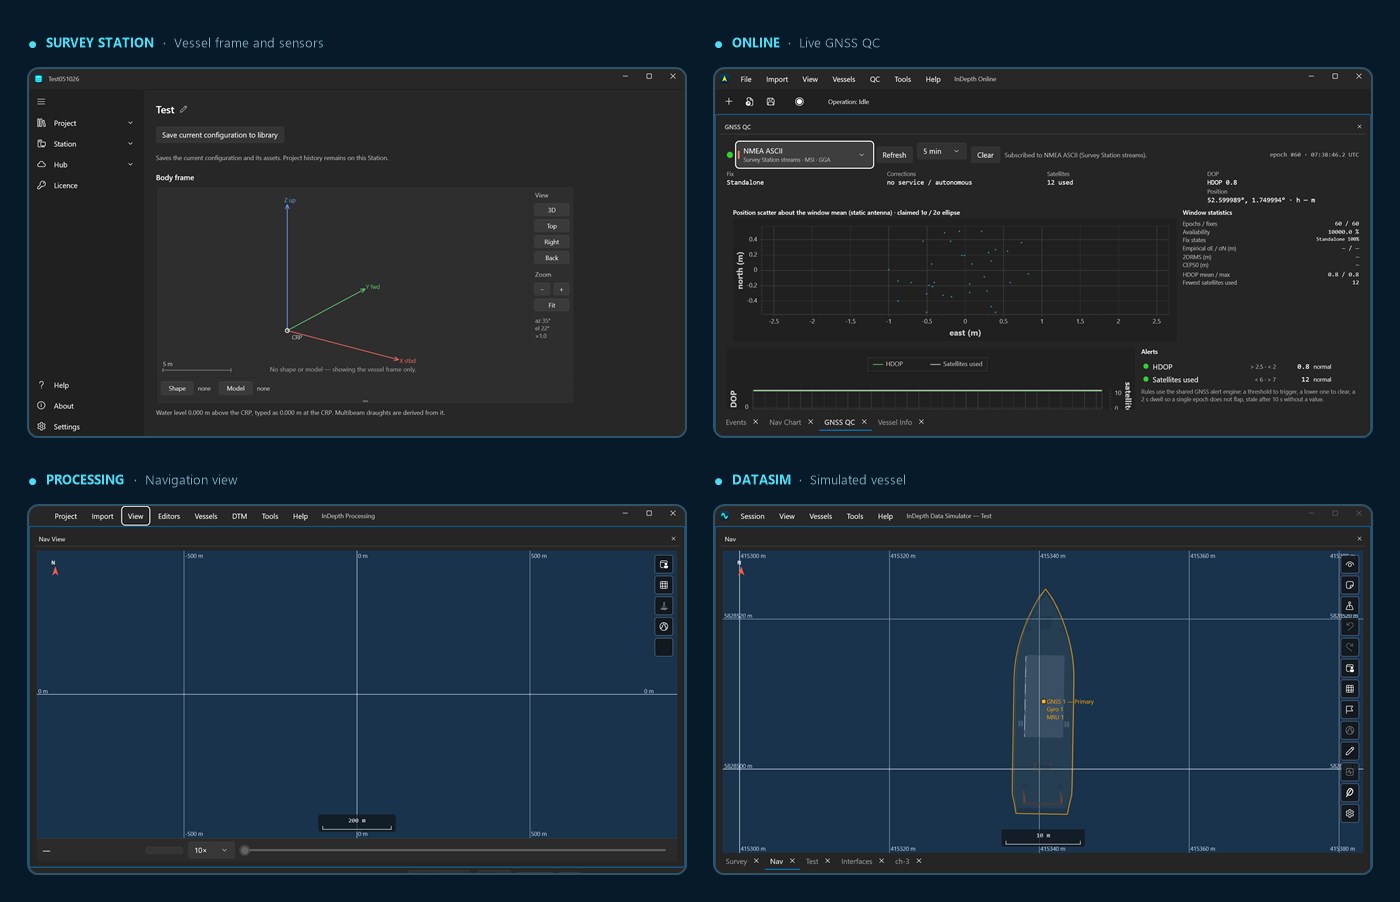
Task: Click the vessel icon in DataSim Nav toolbar
Action: (1350, 606)
